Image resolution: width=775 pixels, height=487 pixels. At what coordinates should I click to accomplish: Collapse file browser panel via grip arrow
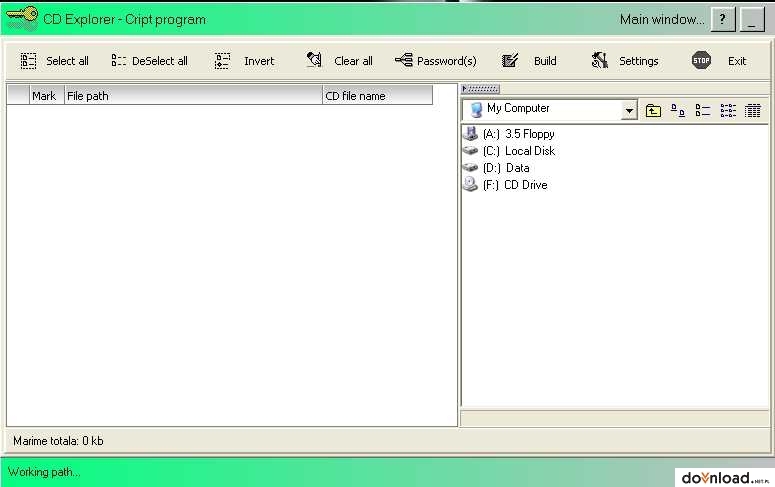[480, 89]
